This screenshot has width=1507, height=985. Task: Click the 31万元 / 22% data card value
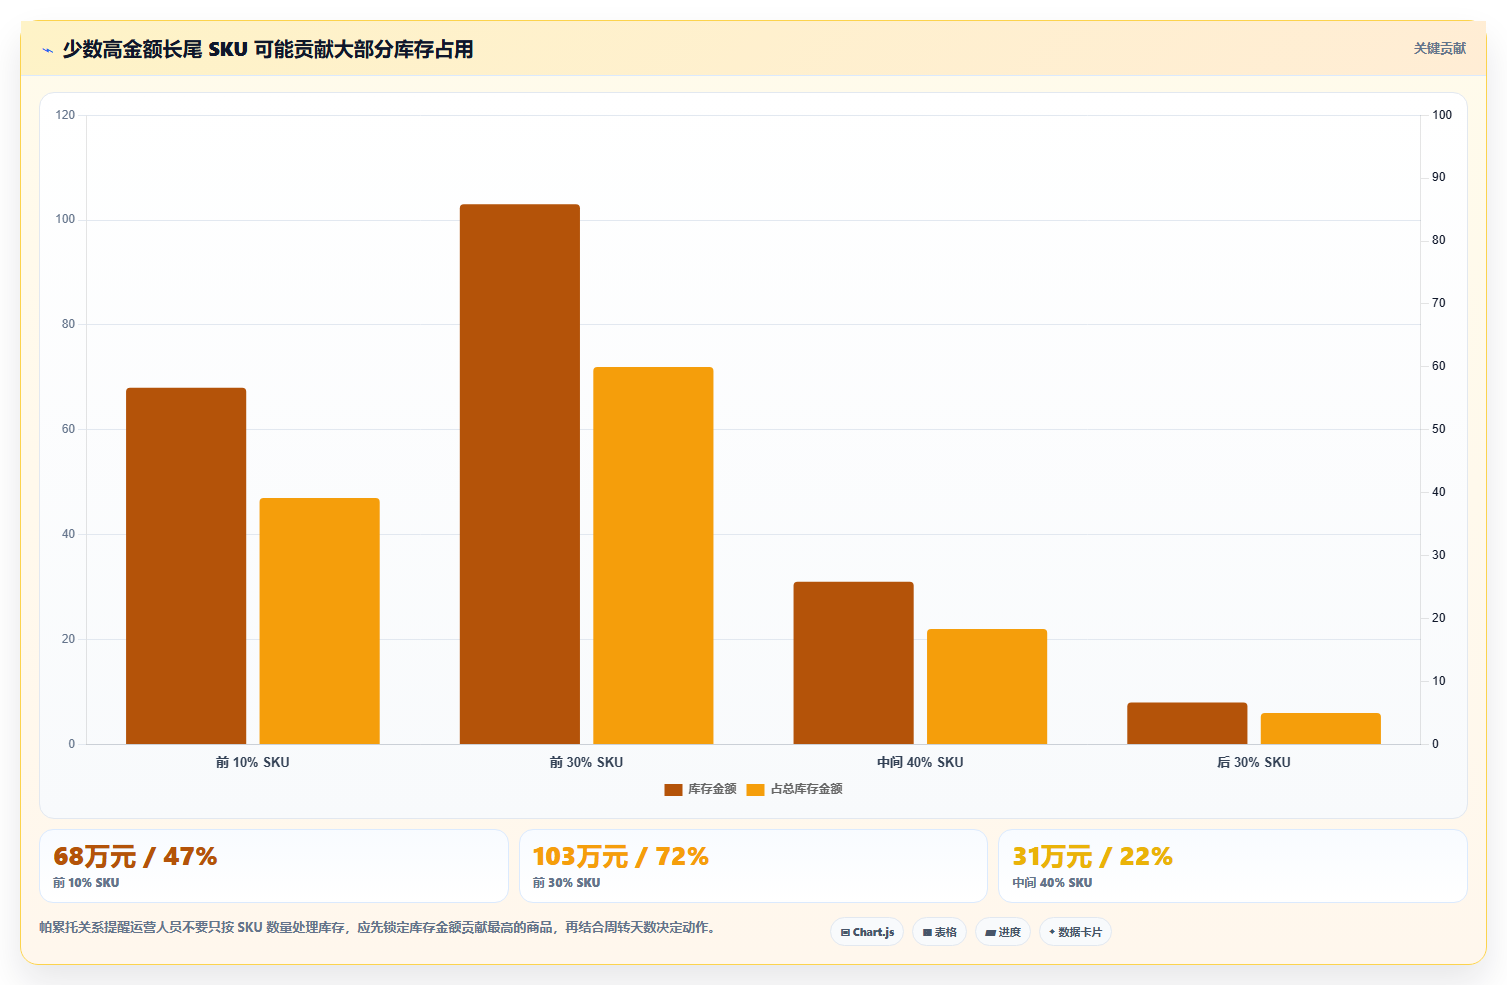click(x=1092, y=857)
